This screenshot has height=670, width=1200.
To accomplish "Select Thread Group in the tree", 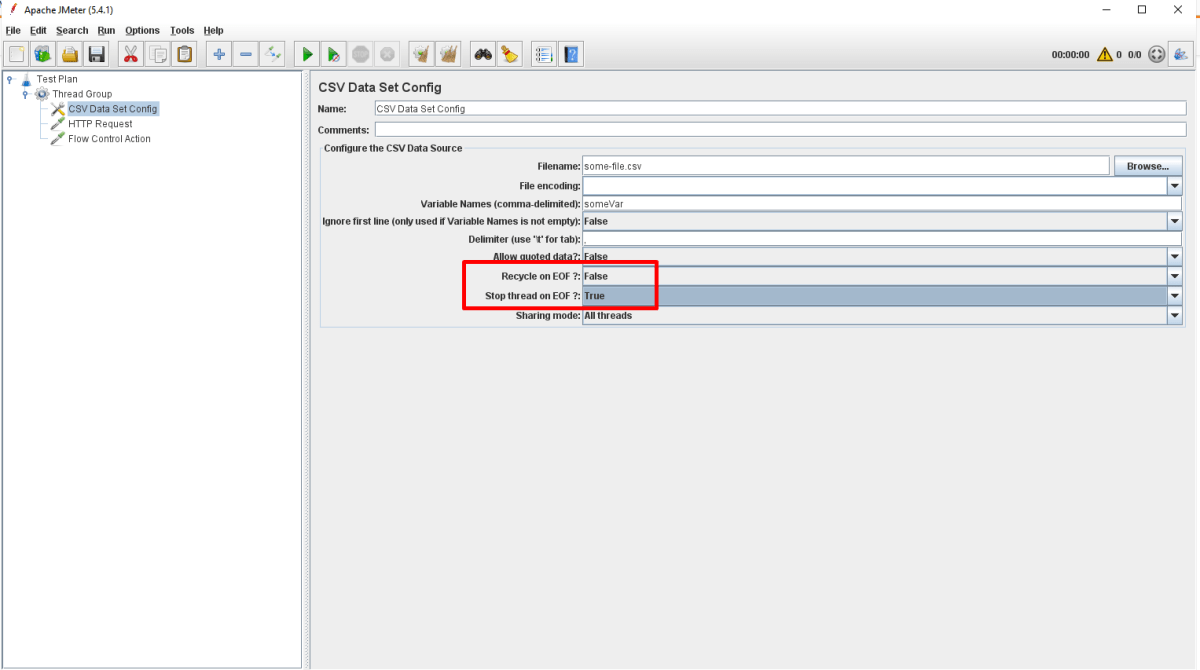I will coord(82,94).
